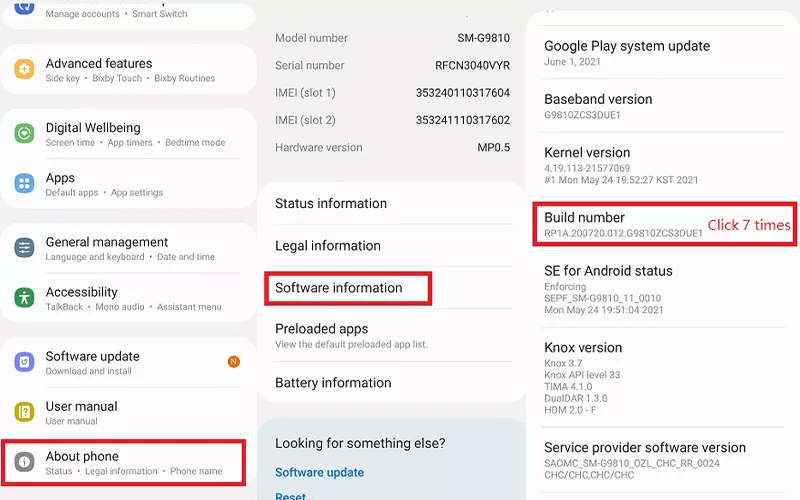Tap the Accessibility person icon
This screenshot has width=800, height=500.
coord(25,298)
